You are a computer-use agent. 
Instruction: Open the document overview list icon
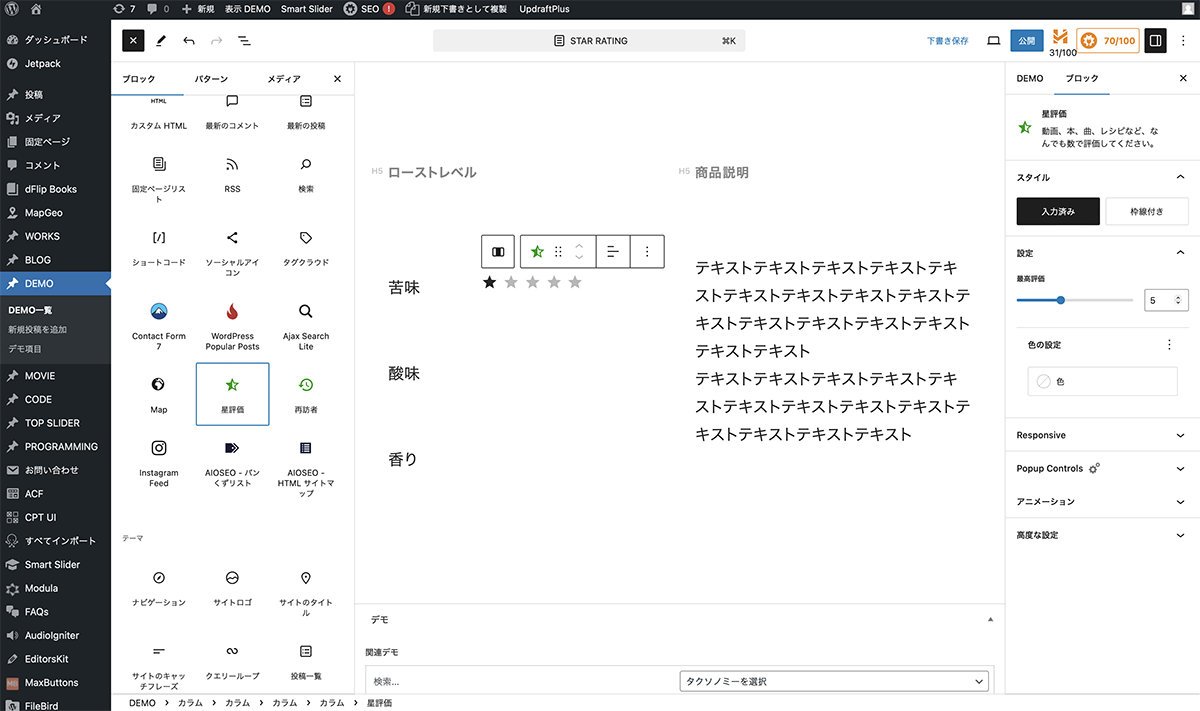[244, 41]
